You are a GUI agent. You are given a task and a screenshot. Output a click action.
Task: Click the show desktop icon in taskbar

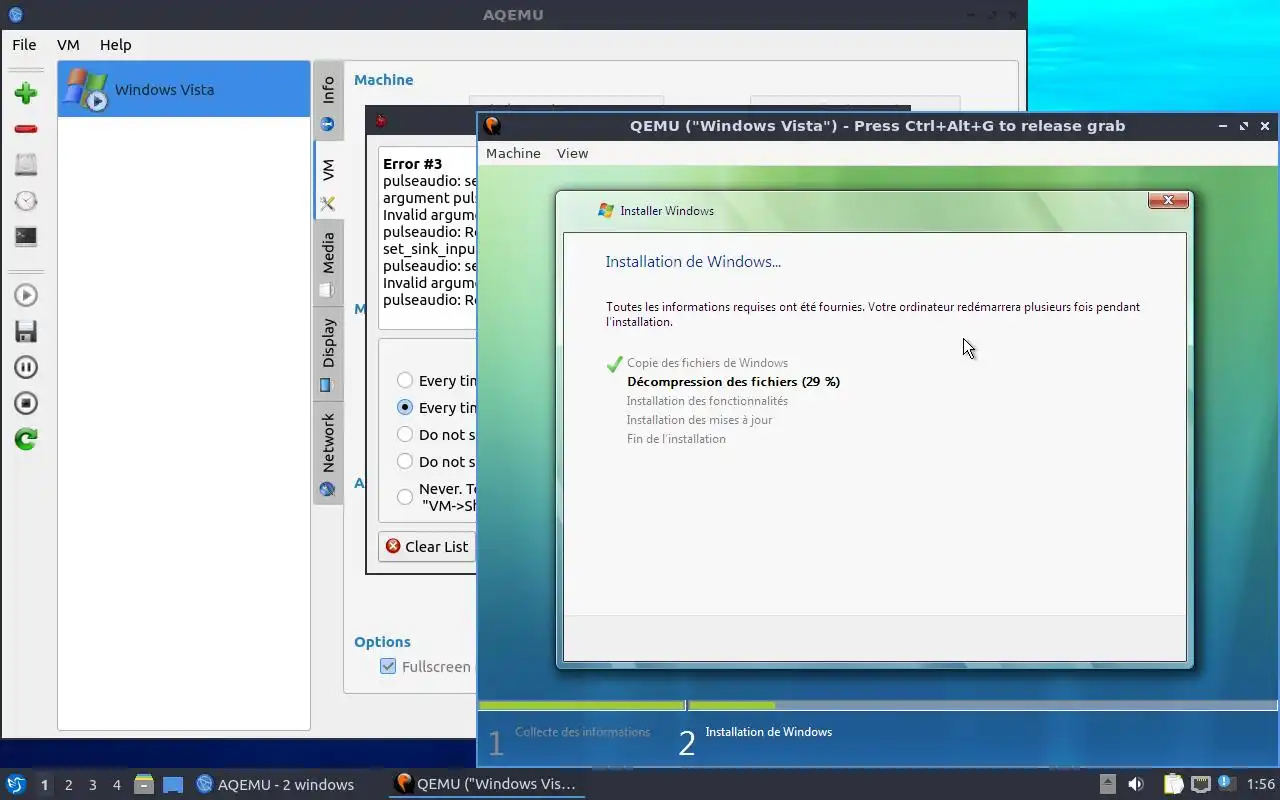(x=173, y=785)
